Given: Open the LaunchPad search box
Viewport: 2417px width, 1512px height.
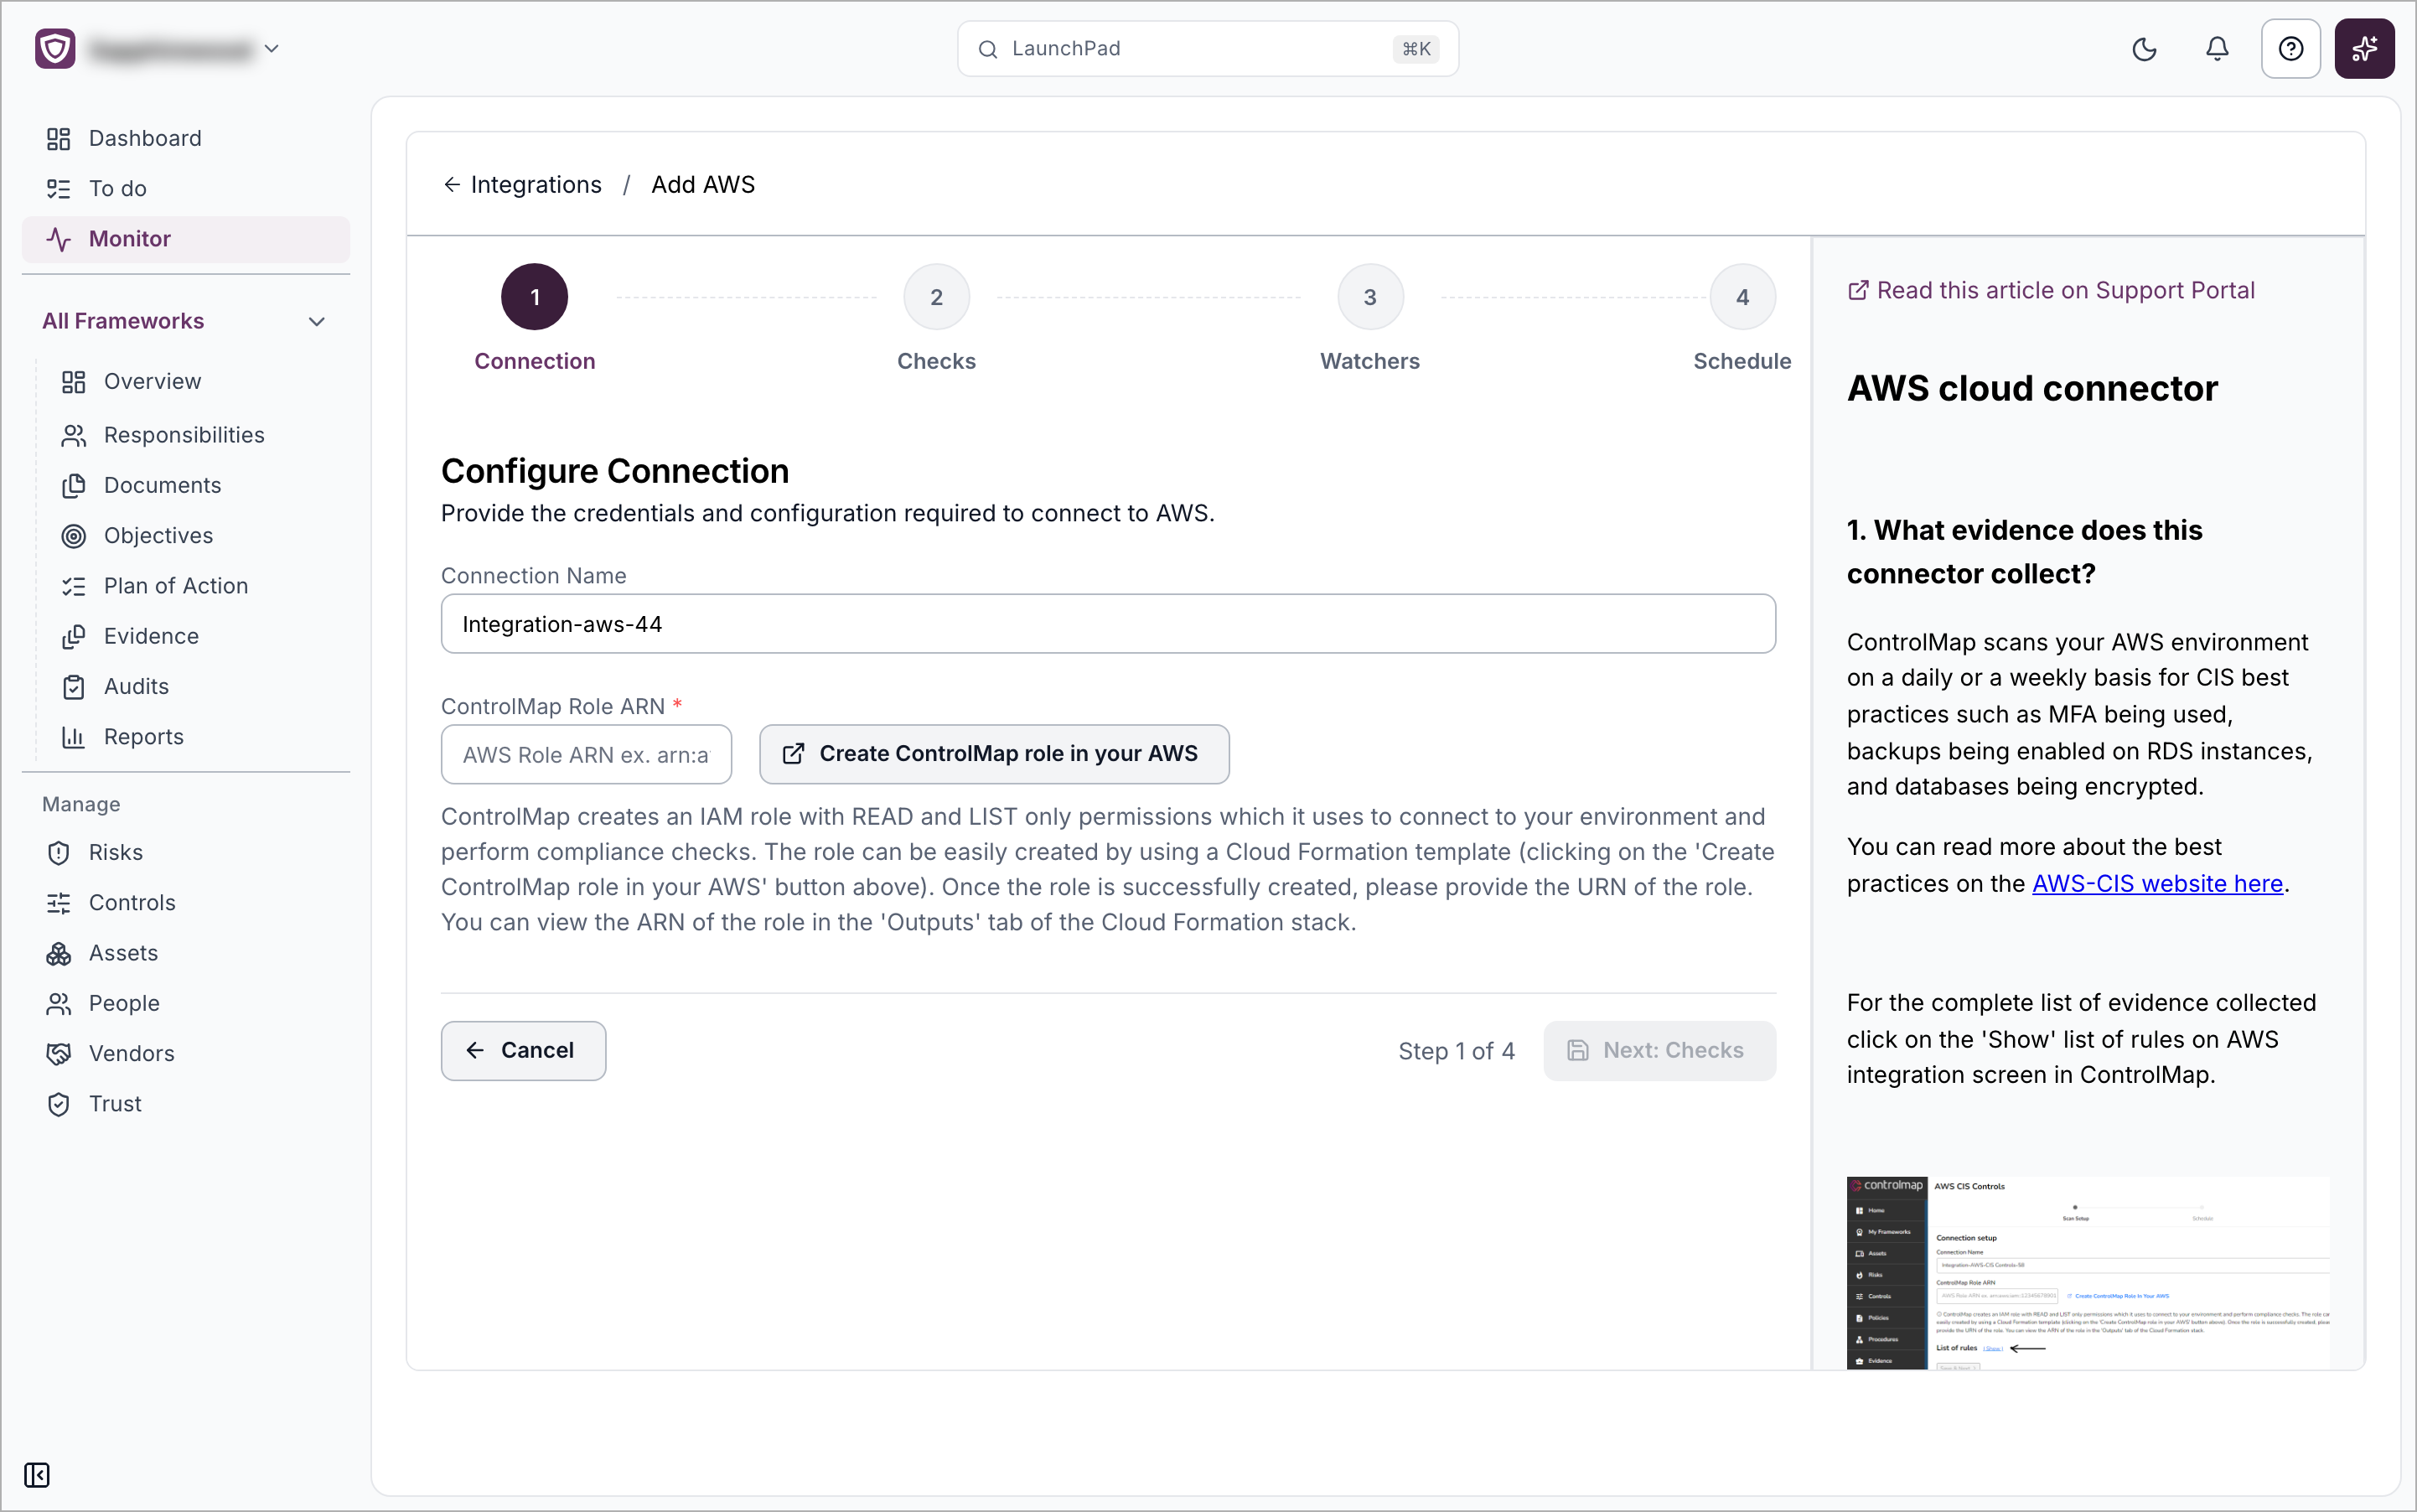Looking at the screenshot, I should (x=1207, y=49).
